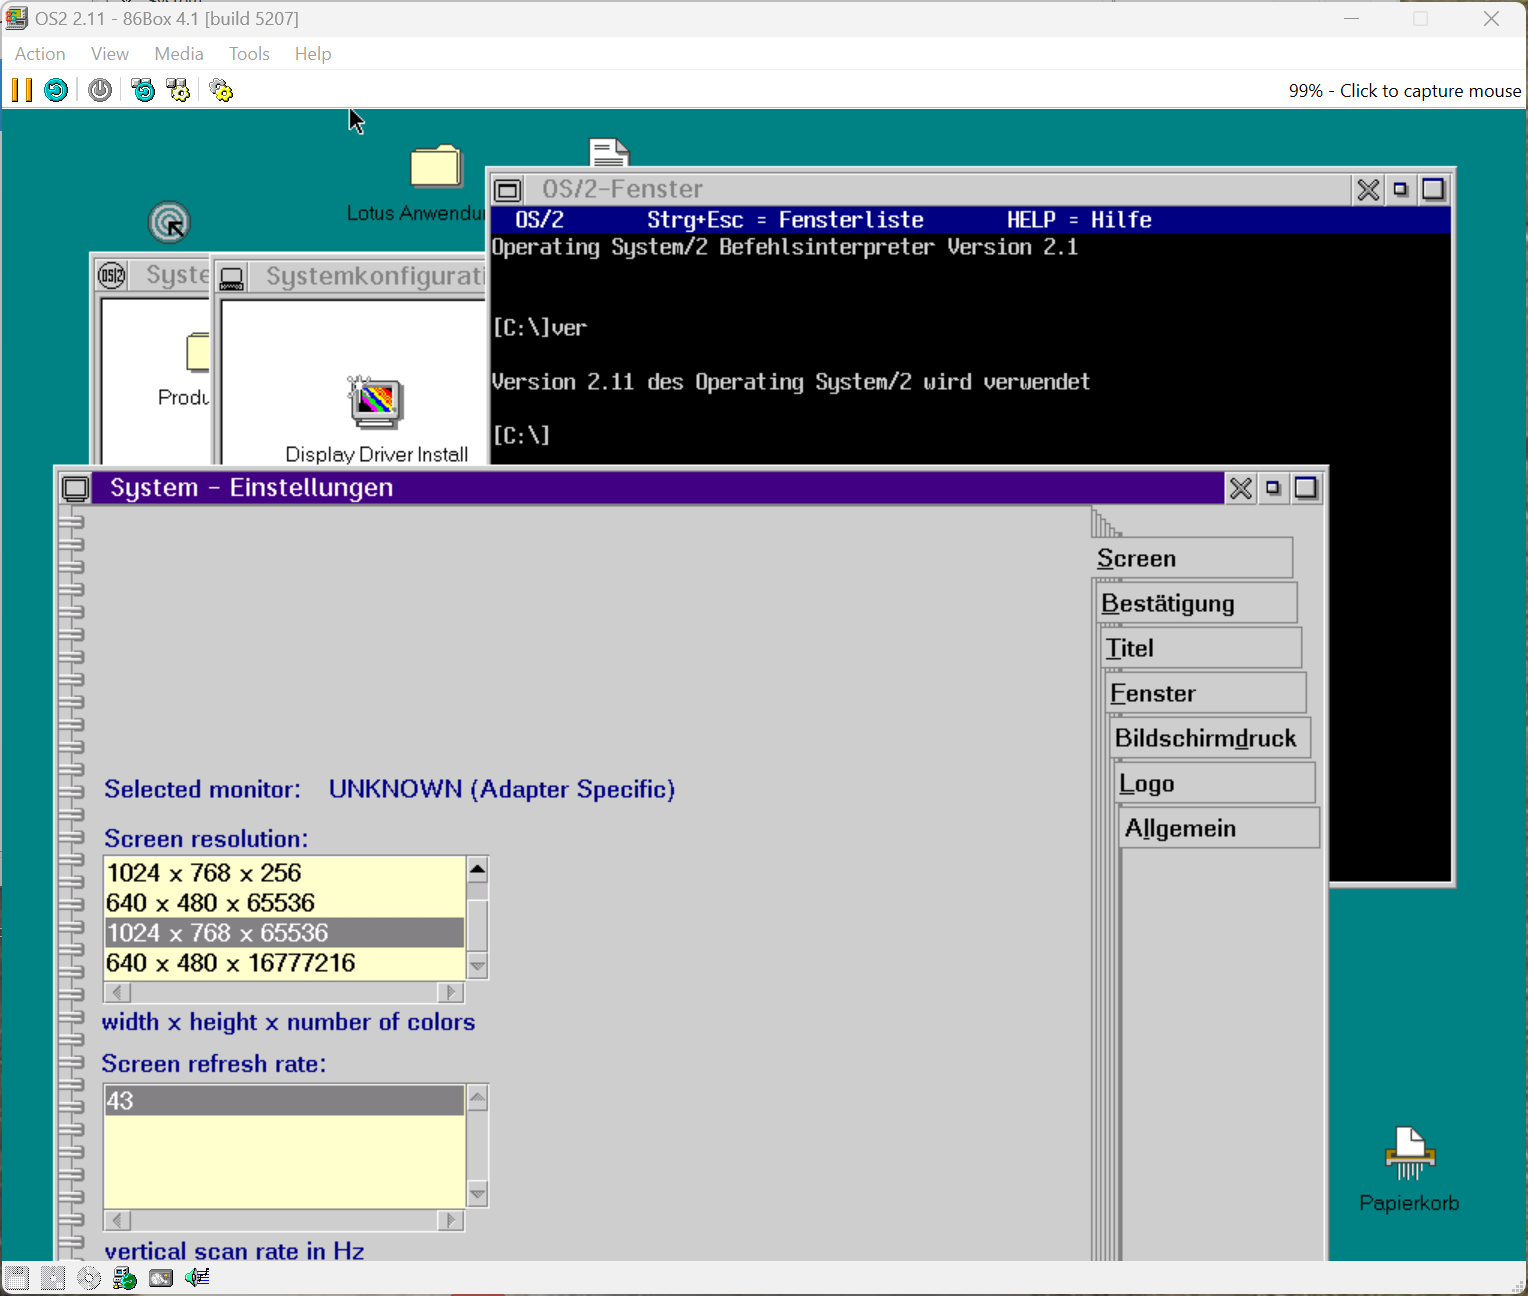1528x1296 pixels.
Task: Click the hard disk status bar icon
Action: 161,1277
